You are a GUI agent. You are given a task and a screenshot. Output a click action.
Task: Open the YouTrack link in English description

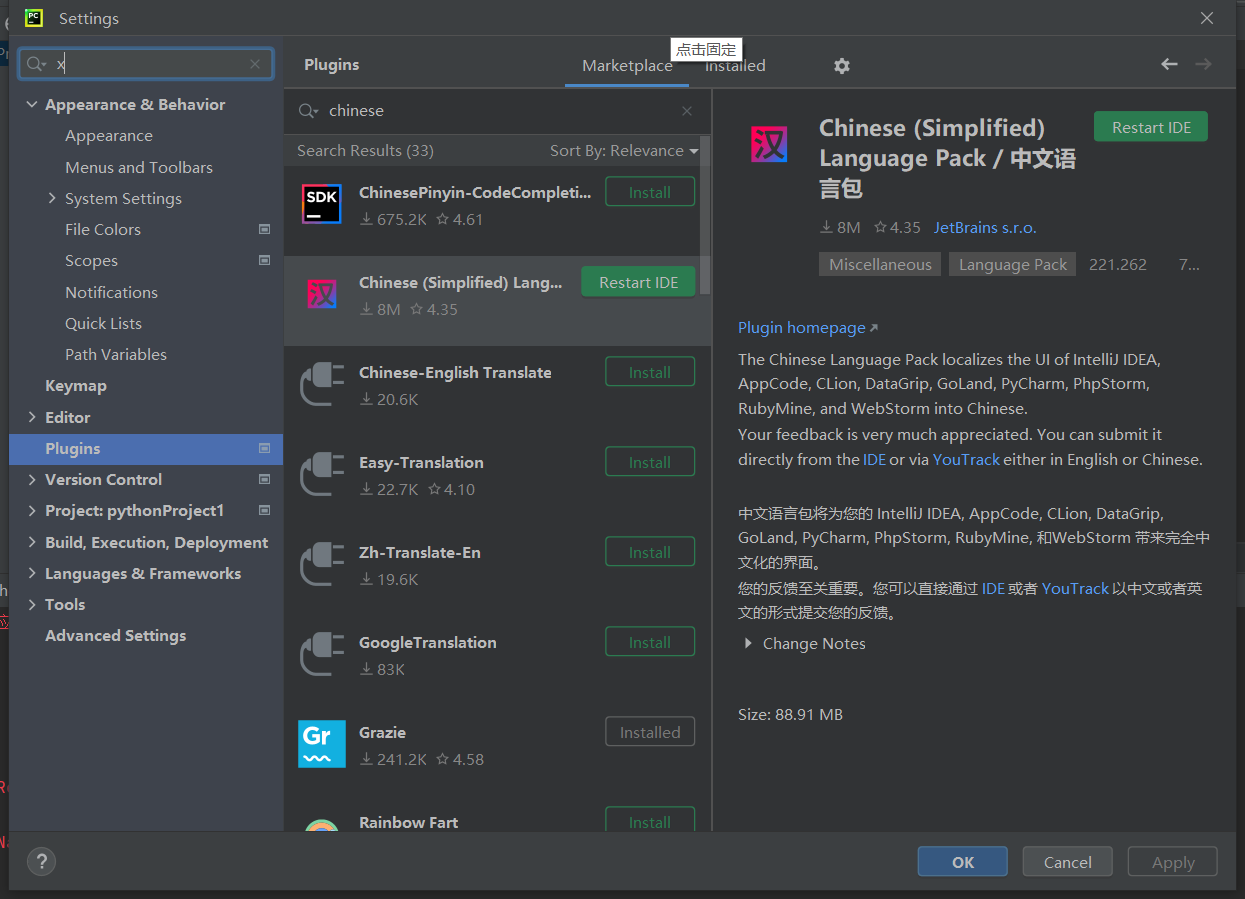(x=966, y=460)
